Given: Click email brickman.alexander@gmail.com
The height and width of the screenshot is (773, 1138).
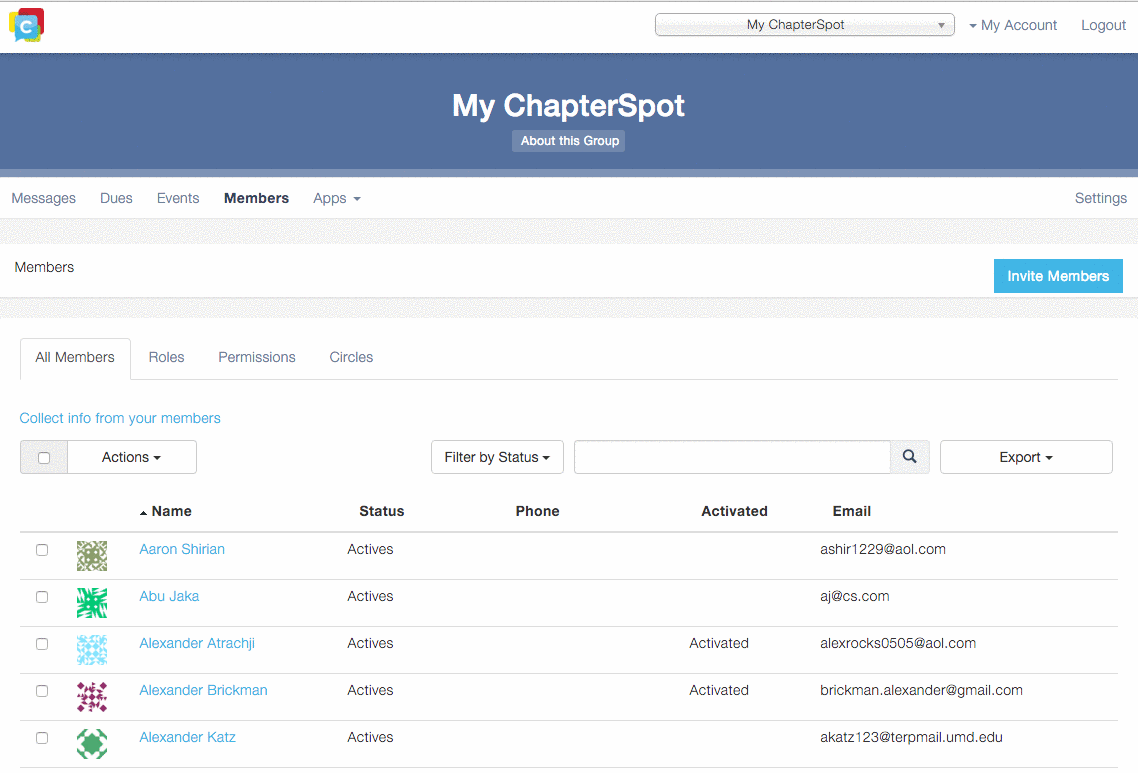Looking at the screenshot, I should [922, 690].
